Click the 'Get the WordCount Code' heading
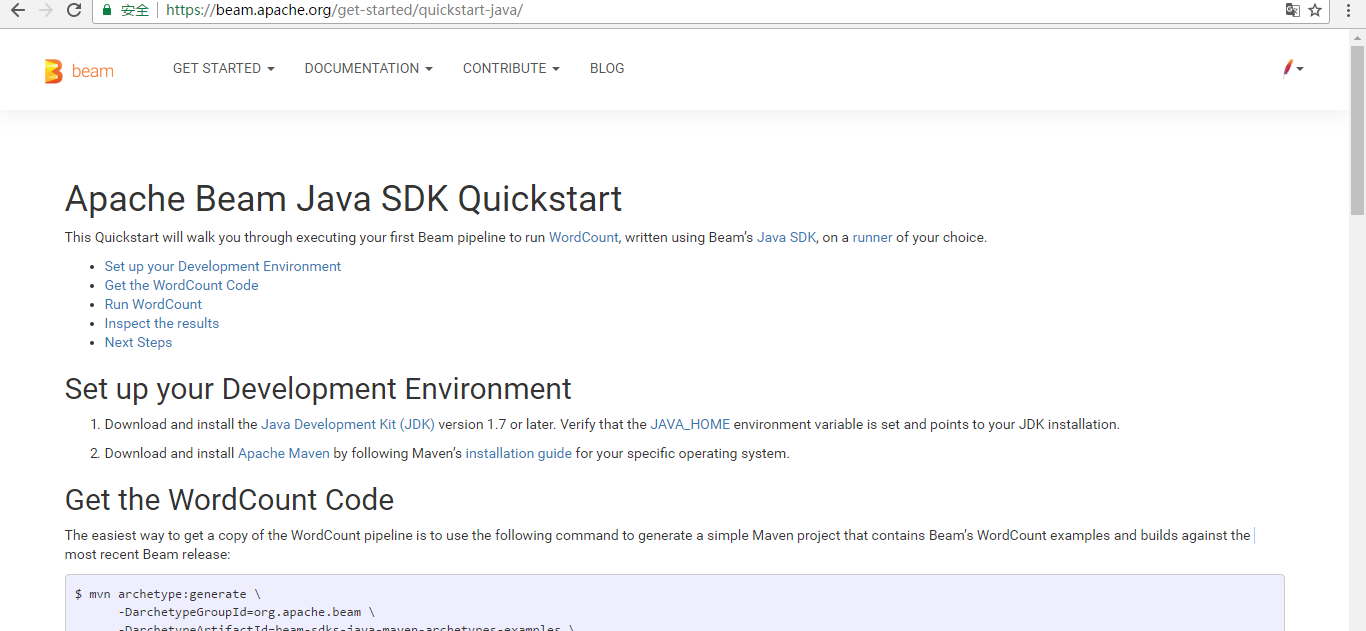 [x=230, y=499]
